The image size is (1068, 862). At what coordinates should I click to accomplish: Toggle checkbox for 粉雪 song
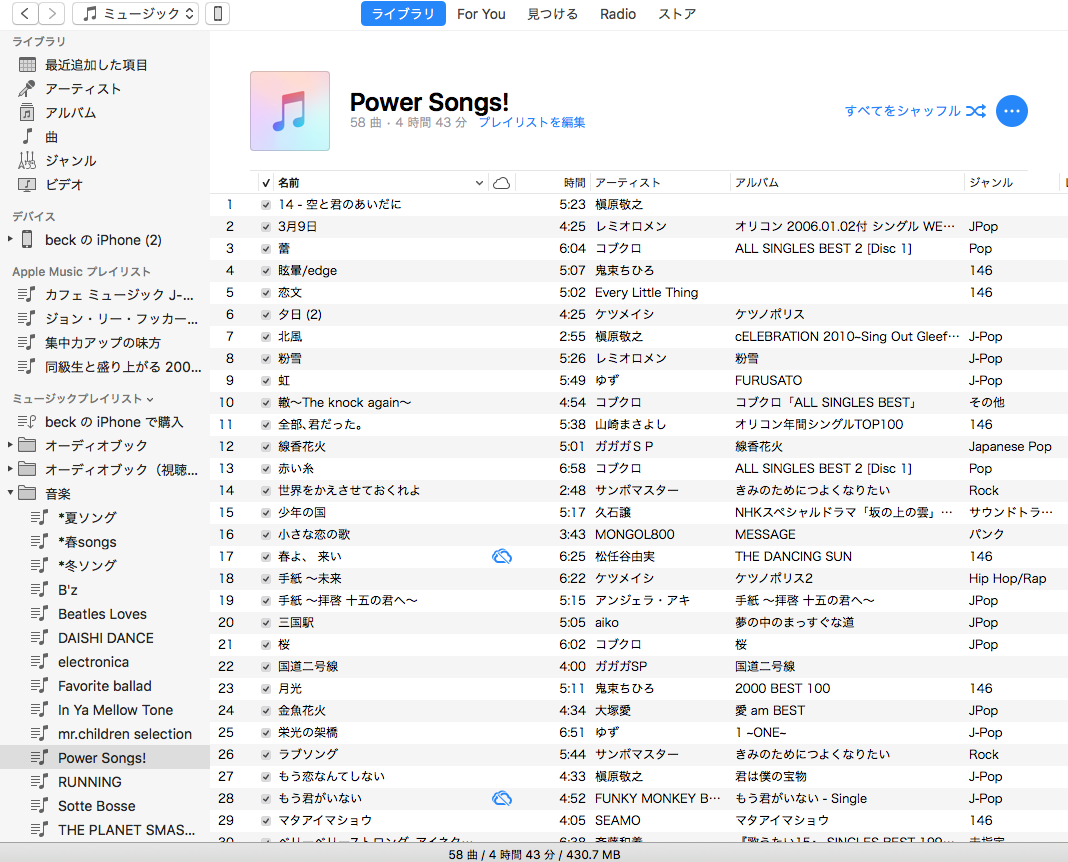(x=266, y=359)
